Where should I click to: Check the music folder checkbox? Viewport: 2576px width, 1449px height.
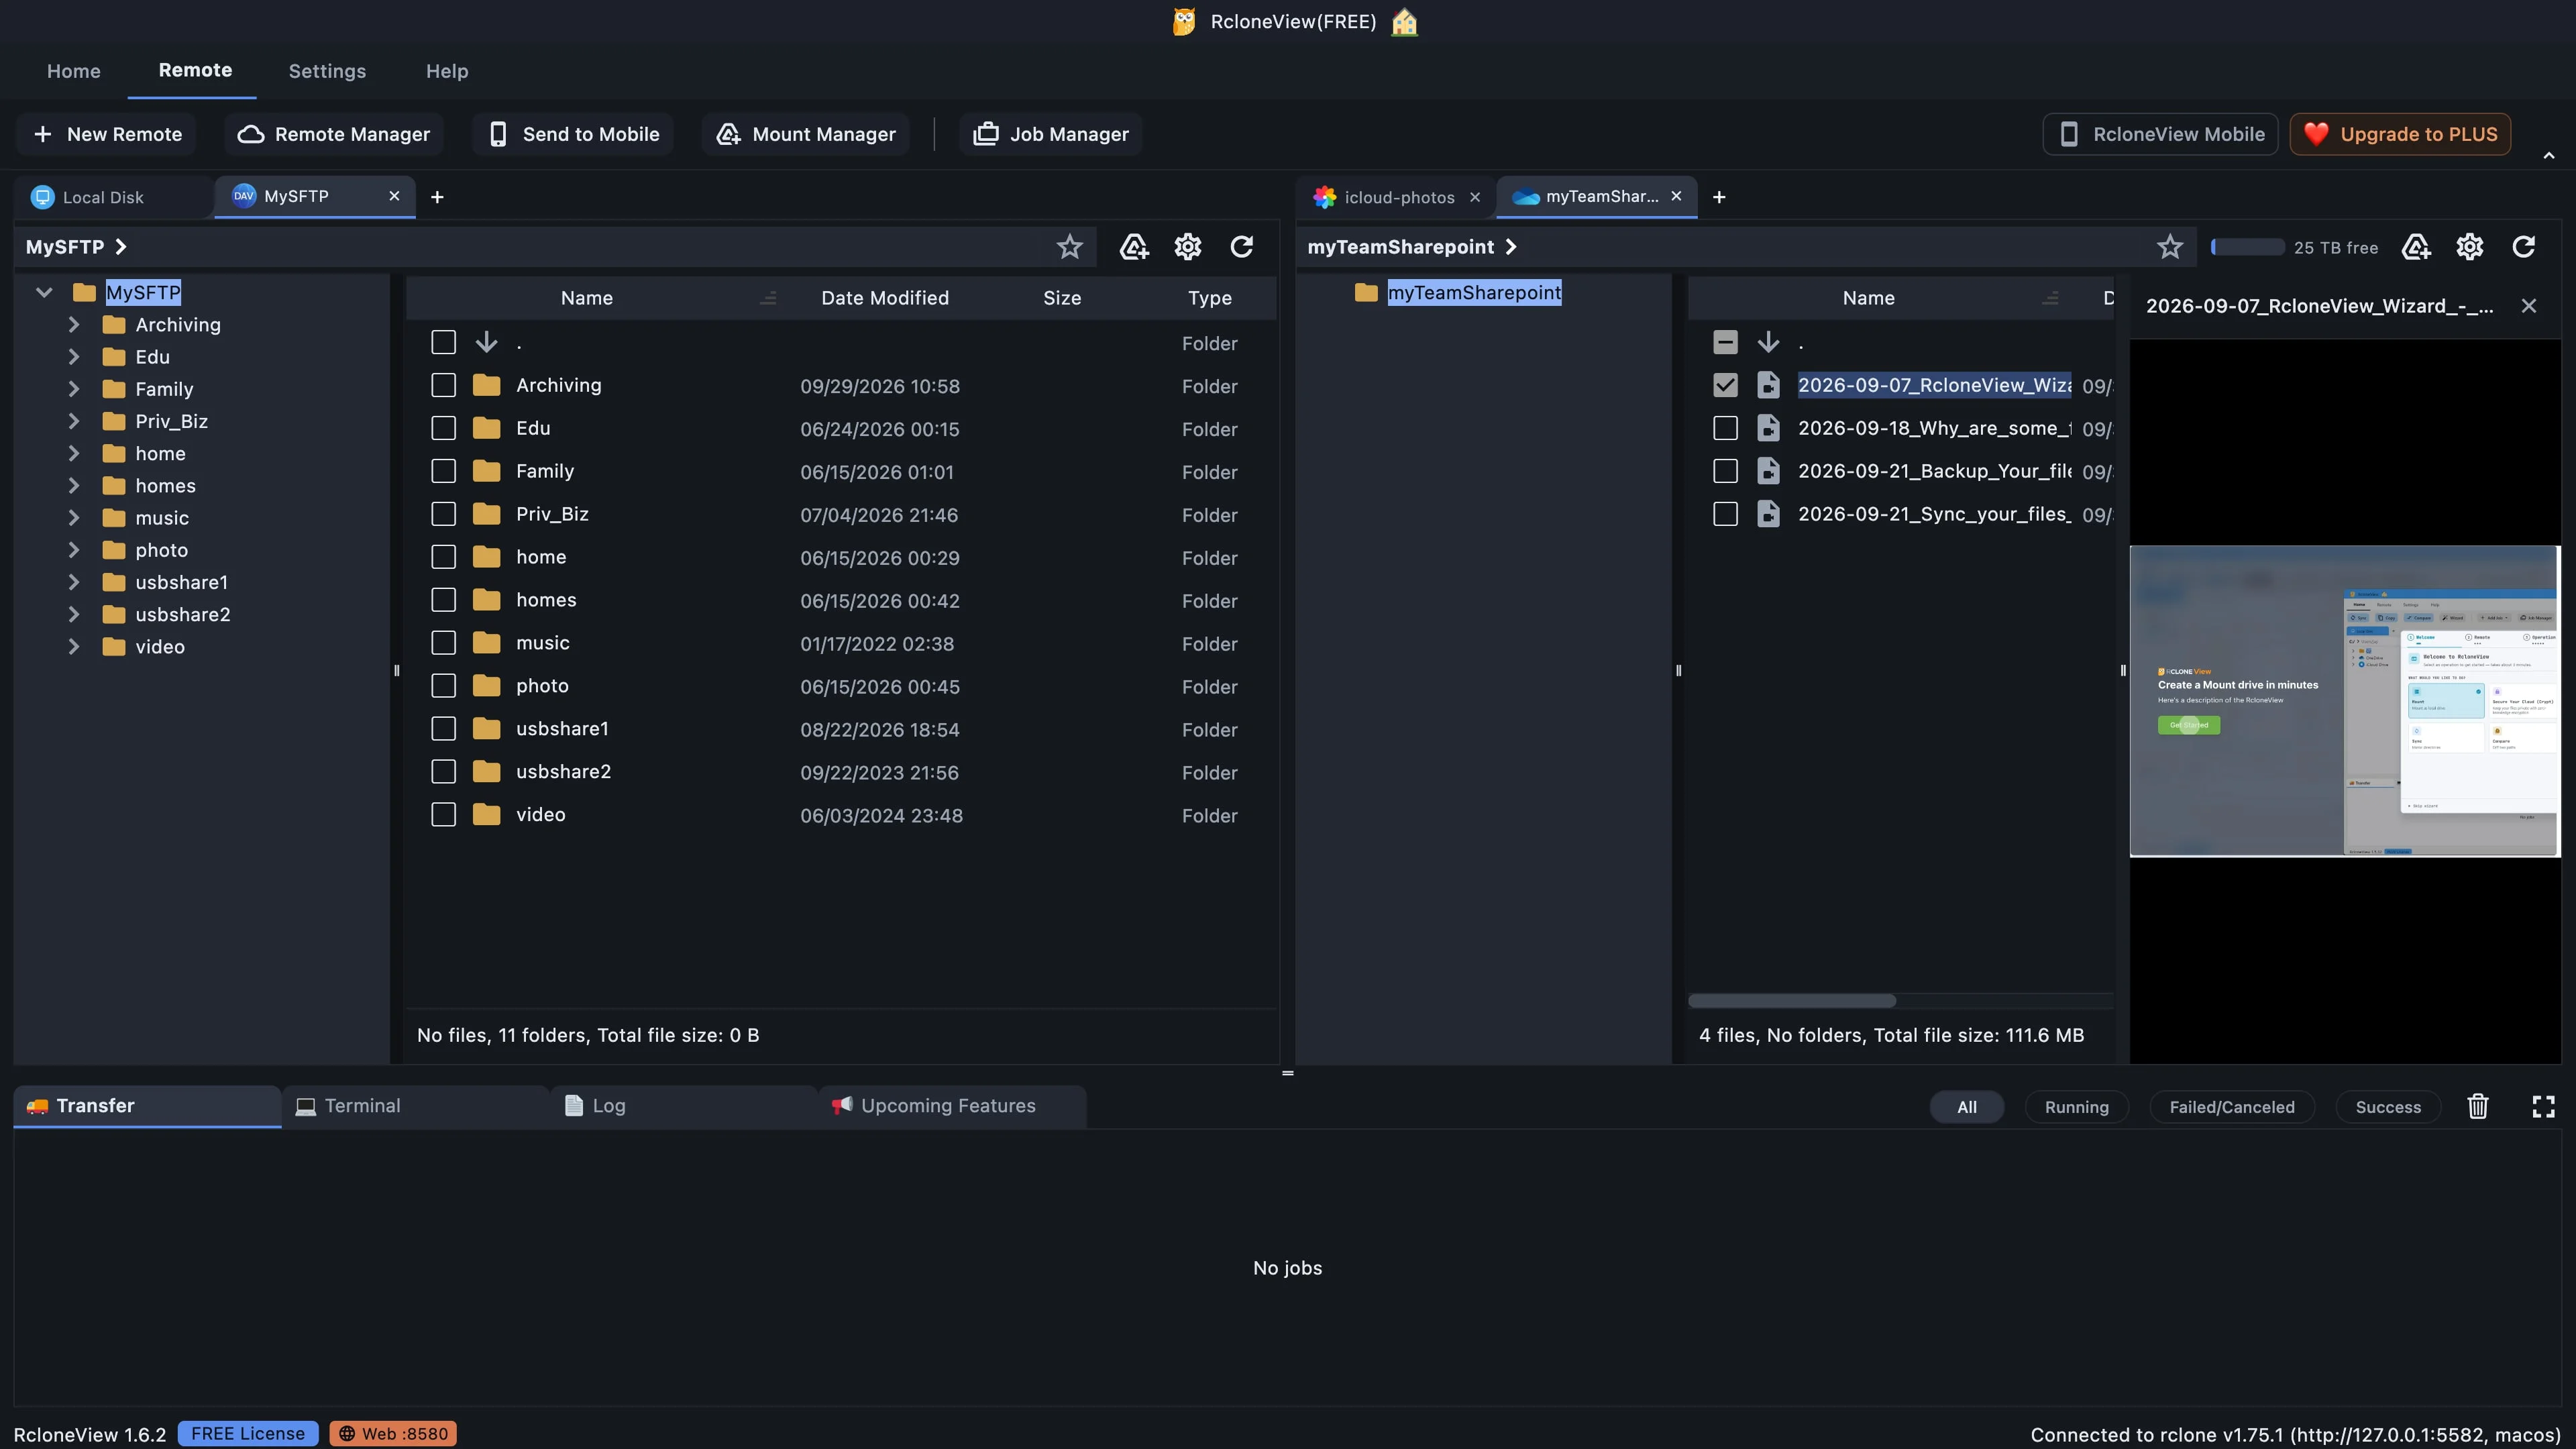tap(443, 643)
